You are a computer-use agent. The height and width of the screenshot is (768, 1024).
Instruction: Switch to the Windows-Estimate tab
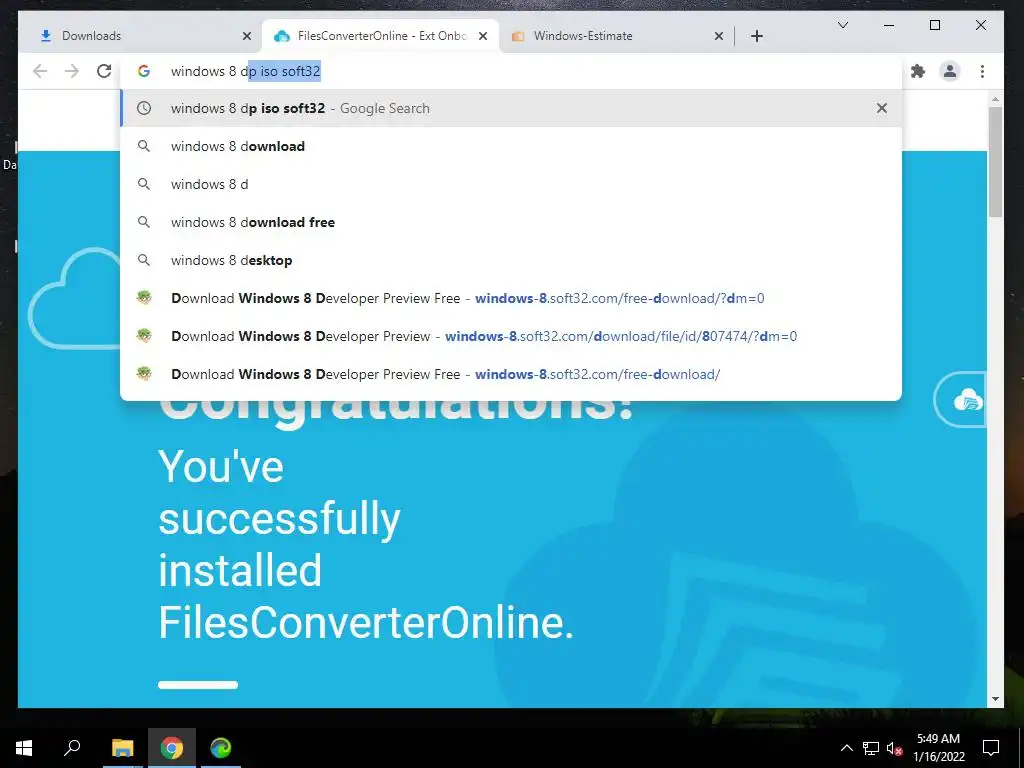pyautogui.click(x=617, y=36)
